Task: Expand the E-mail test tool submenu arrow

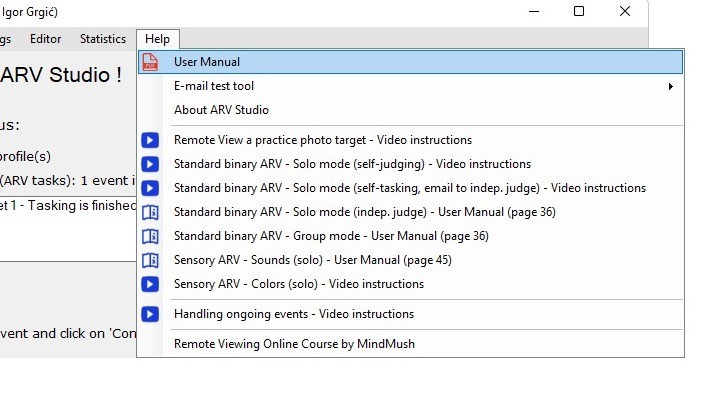Action: point(670,87)
